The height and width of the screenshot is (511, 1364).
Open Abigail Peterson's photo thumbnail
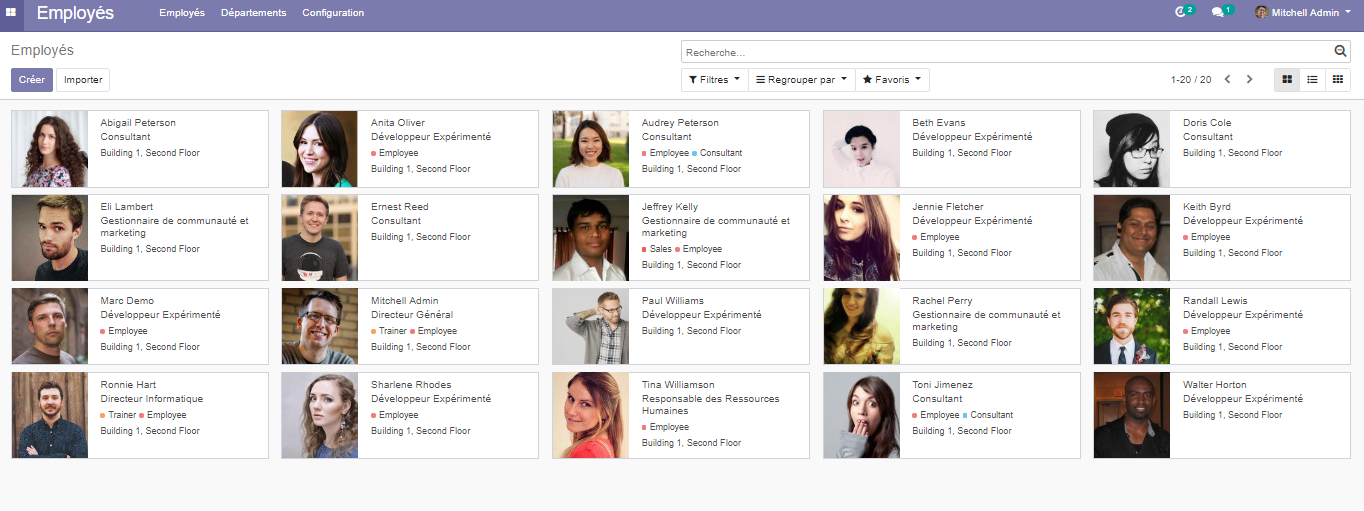tap(50, 149)
